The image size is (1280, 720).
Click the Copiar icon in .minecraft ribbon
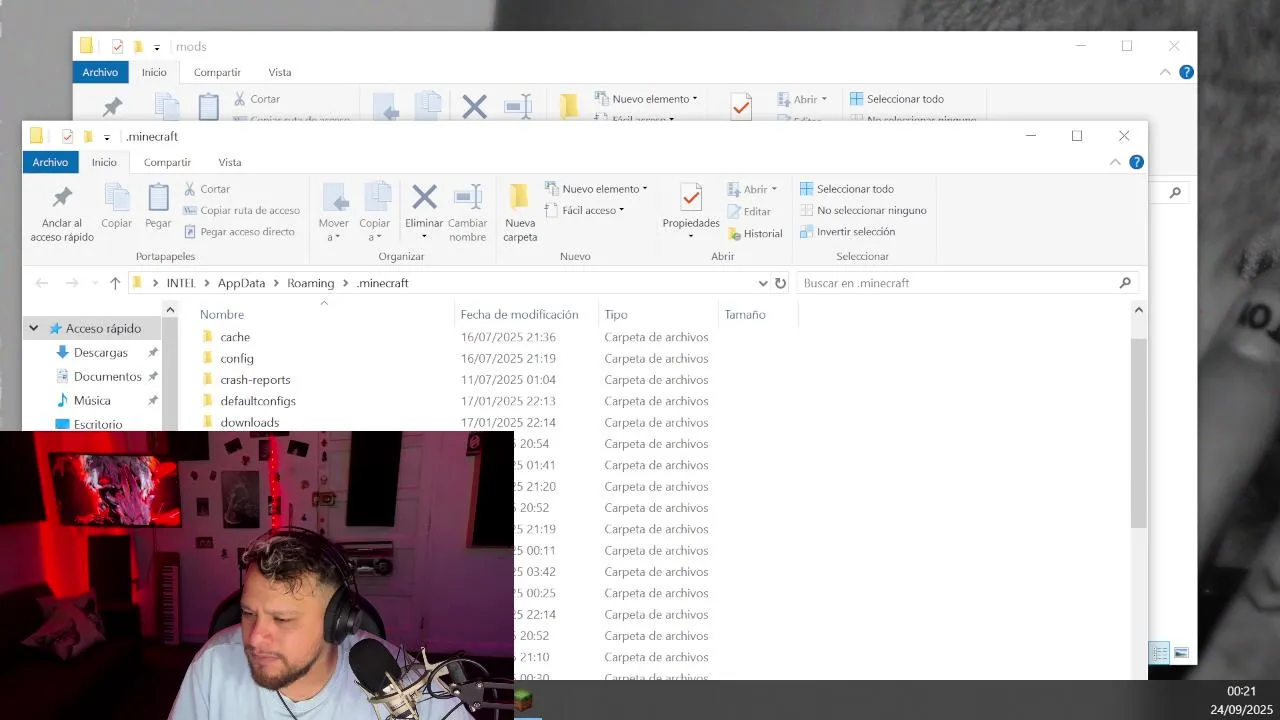[117, 197]
